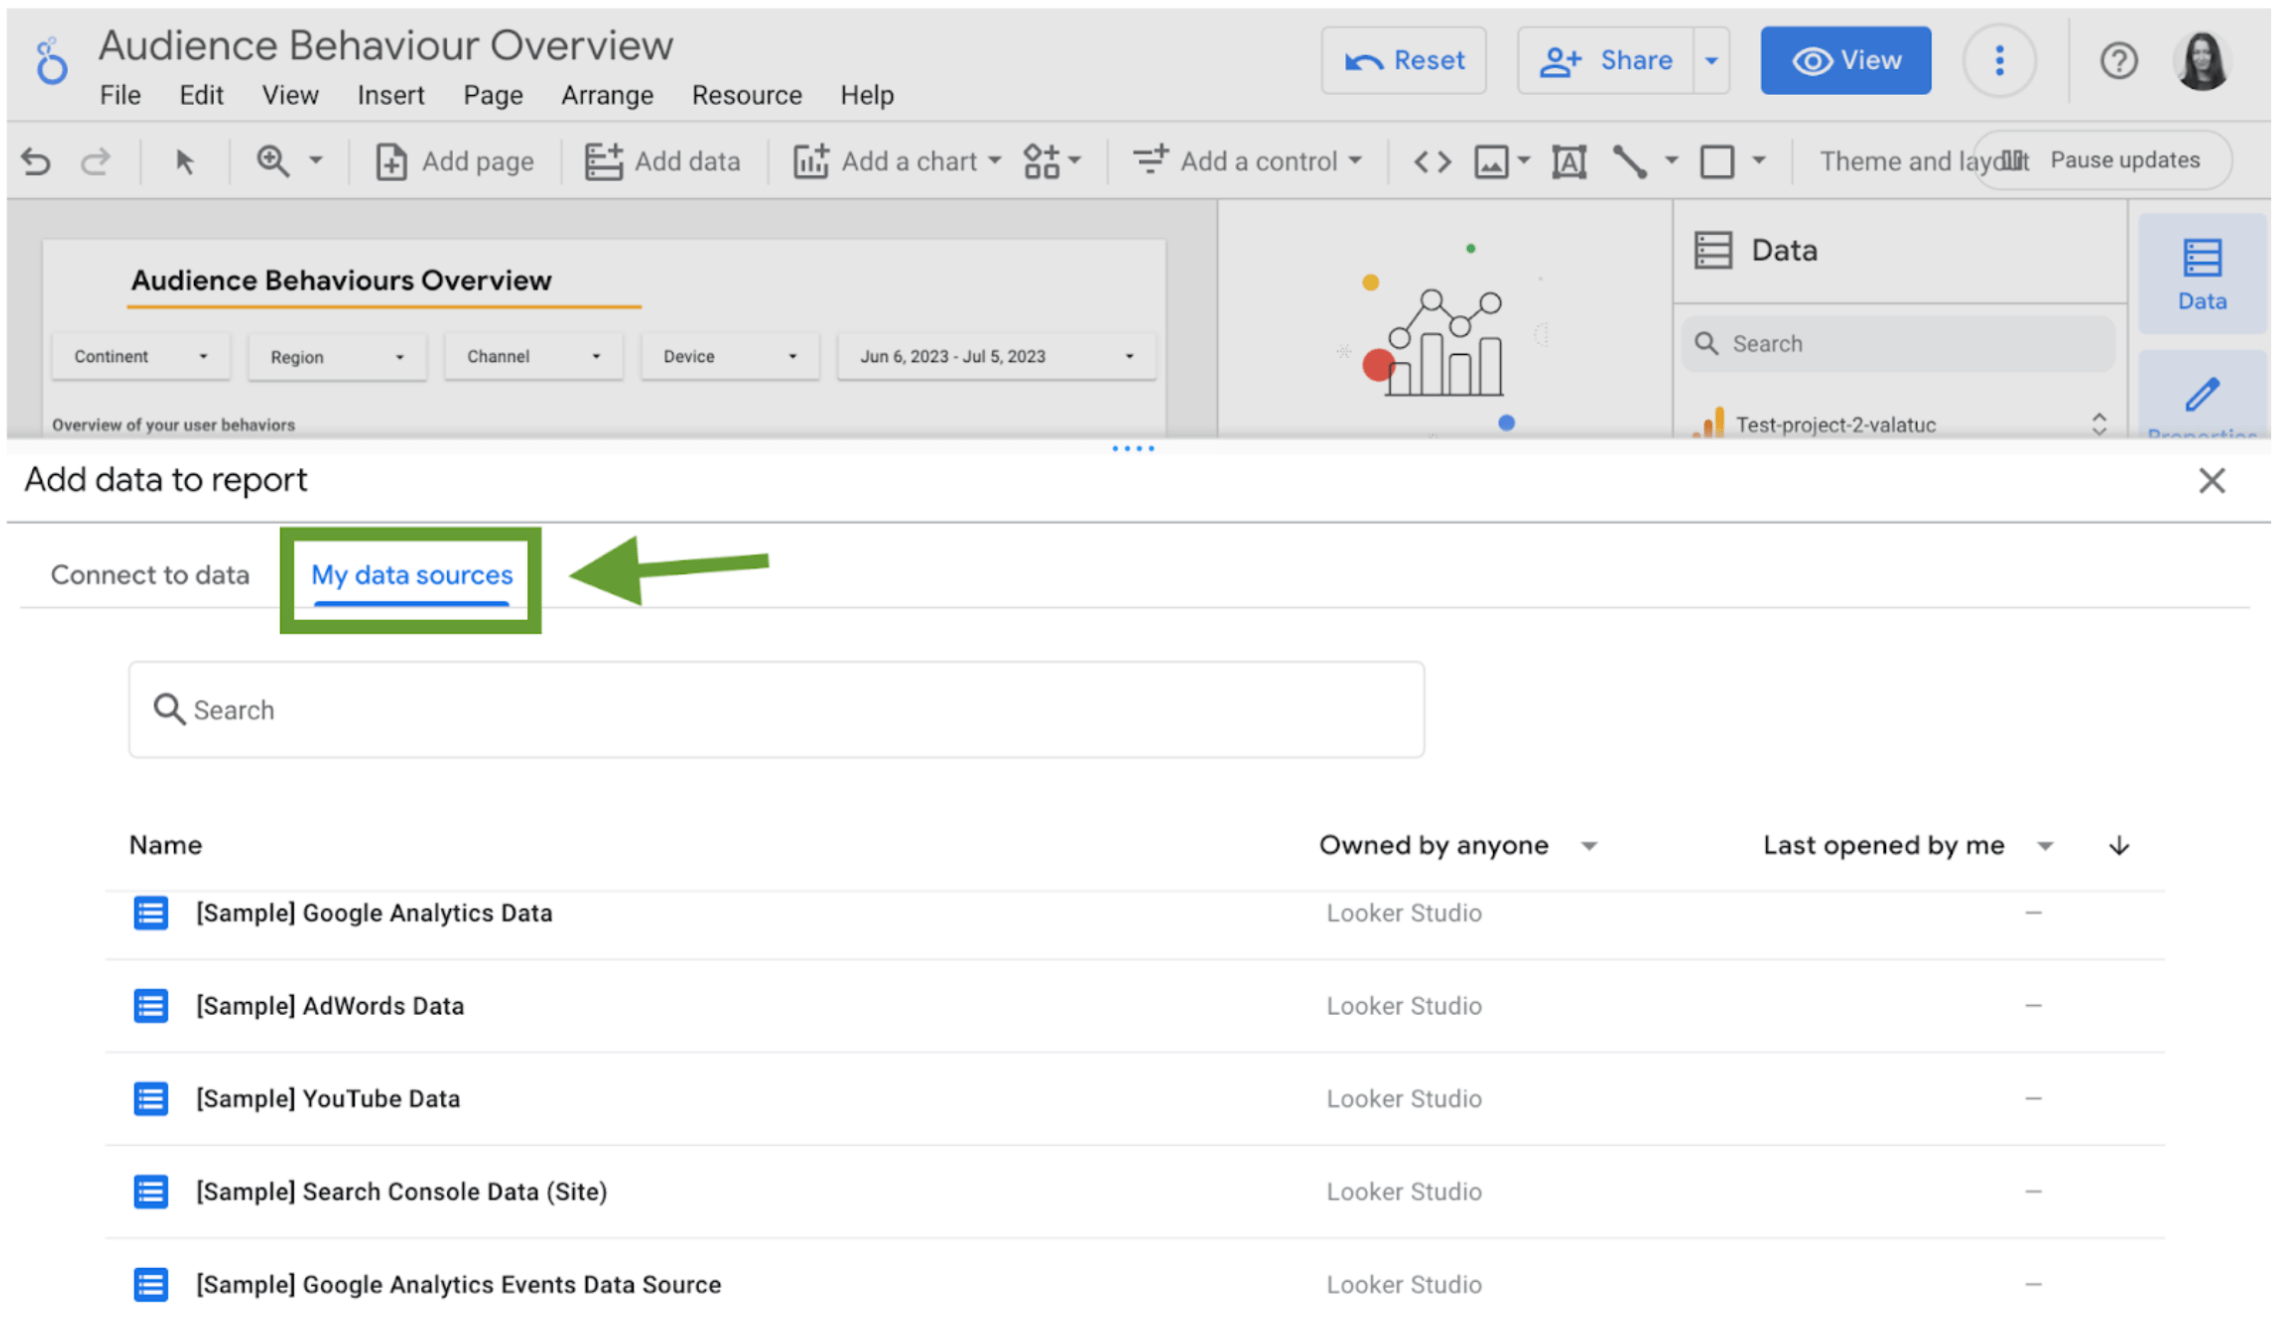The height and width of the screenshot is (1342, 2296).
Task: Reverse sort order with the down arrow
Action: [2119, 846]
